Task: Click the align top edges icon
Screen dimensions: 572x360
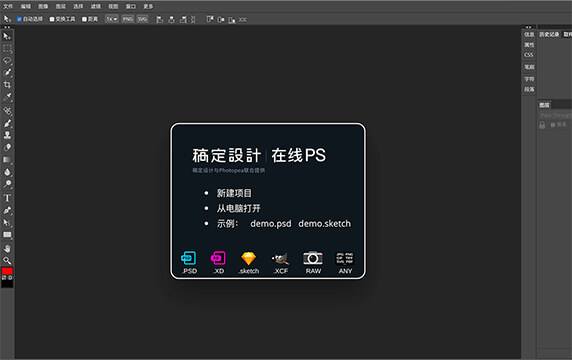Action: pyautogui.click(x=209, y=19)
